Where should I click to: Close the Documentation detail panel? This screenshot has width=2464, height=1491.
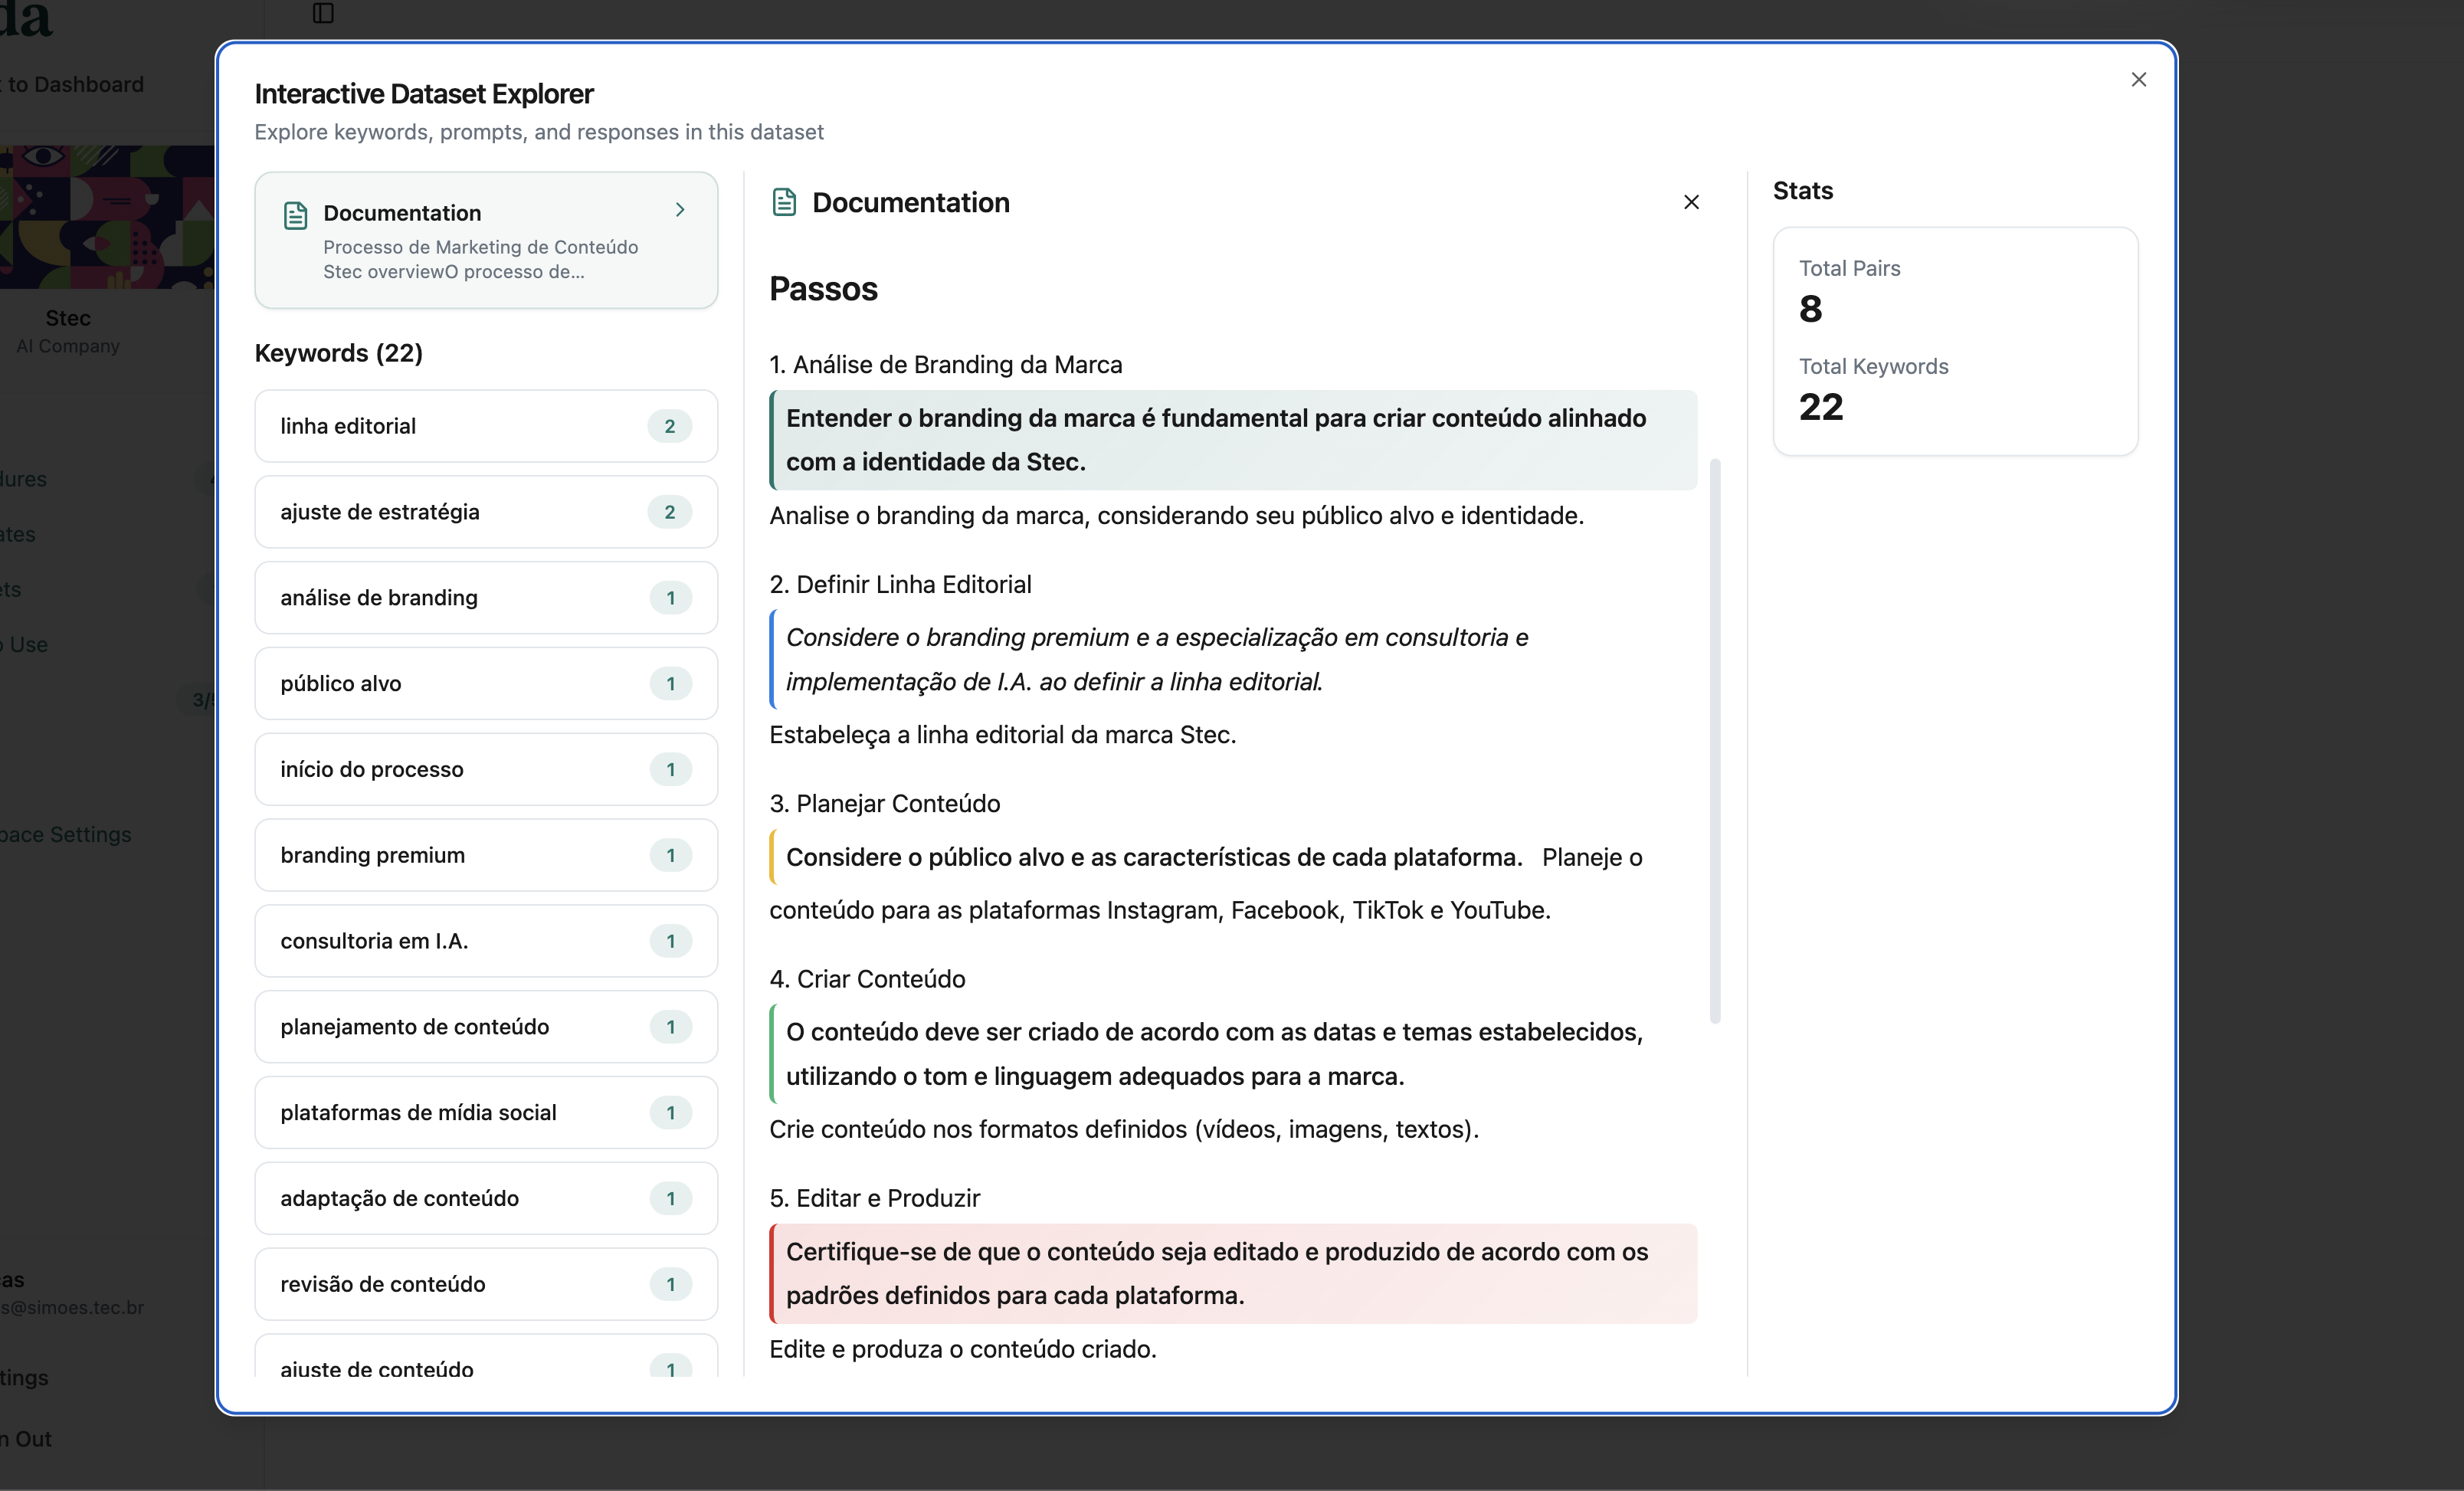1691,202
